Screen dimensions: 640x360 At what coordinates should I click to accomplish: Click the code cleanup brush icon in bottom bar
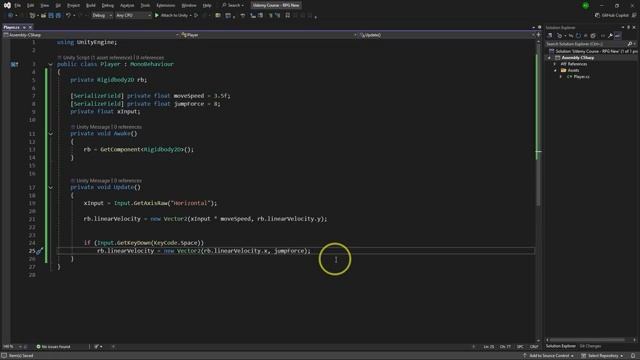coord(97,347)
